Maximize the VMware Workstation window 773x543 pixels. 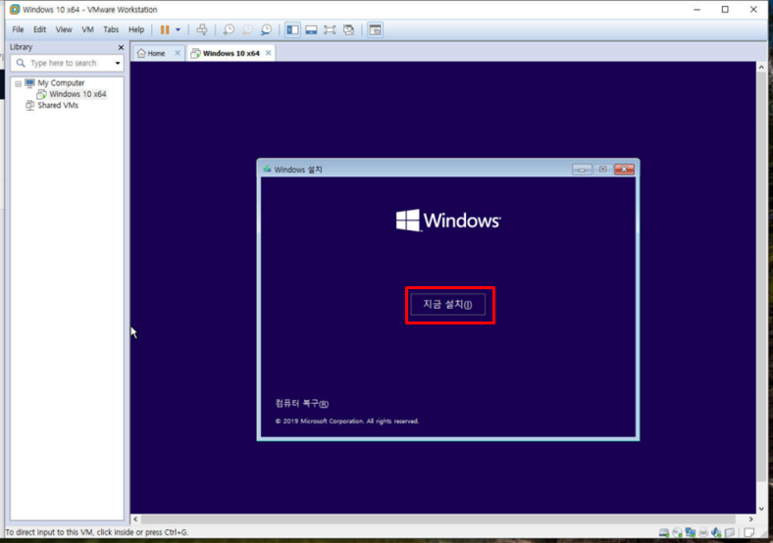coord(725,9)
